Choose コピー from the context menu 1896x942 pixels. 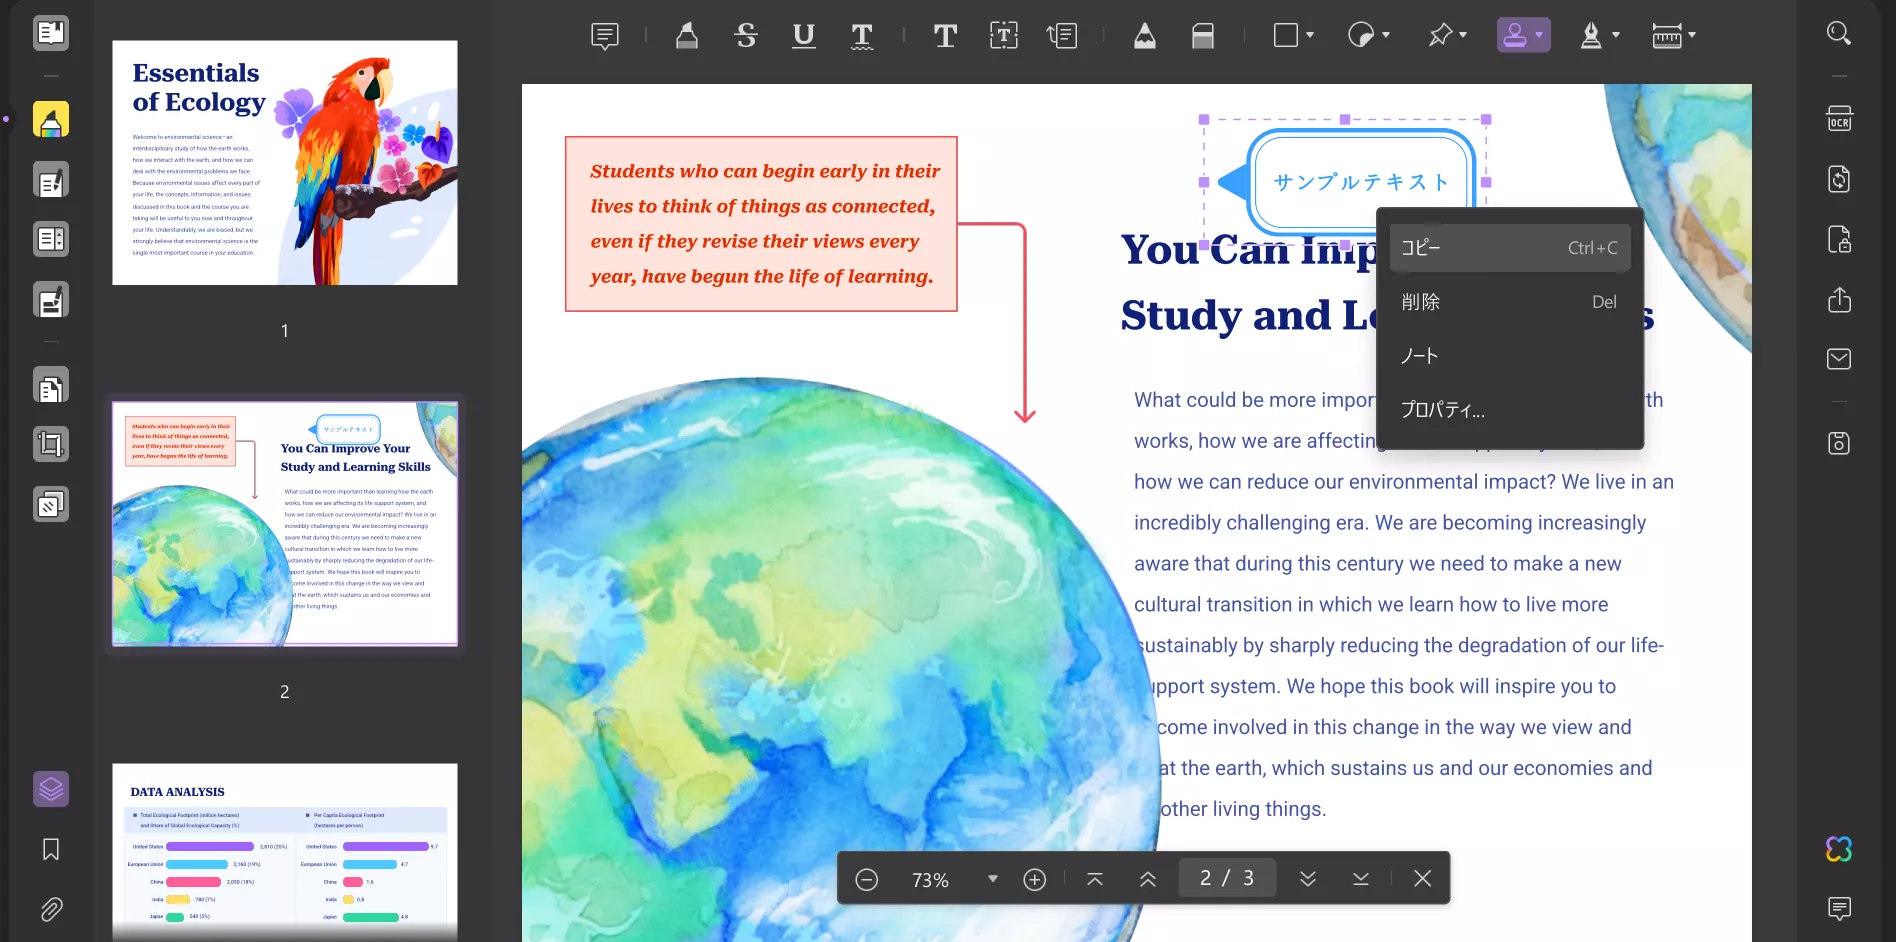click(x=1510, y=248)
